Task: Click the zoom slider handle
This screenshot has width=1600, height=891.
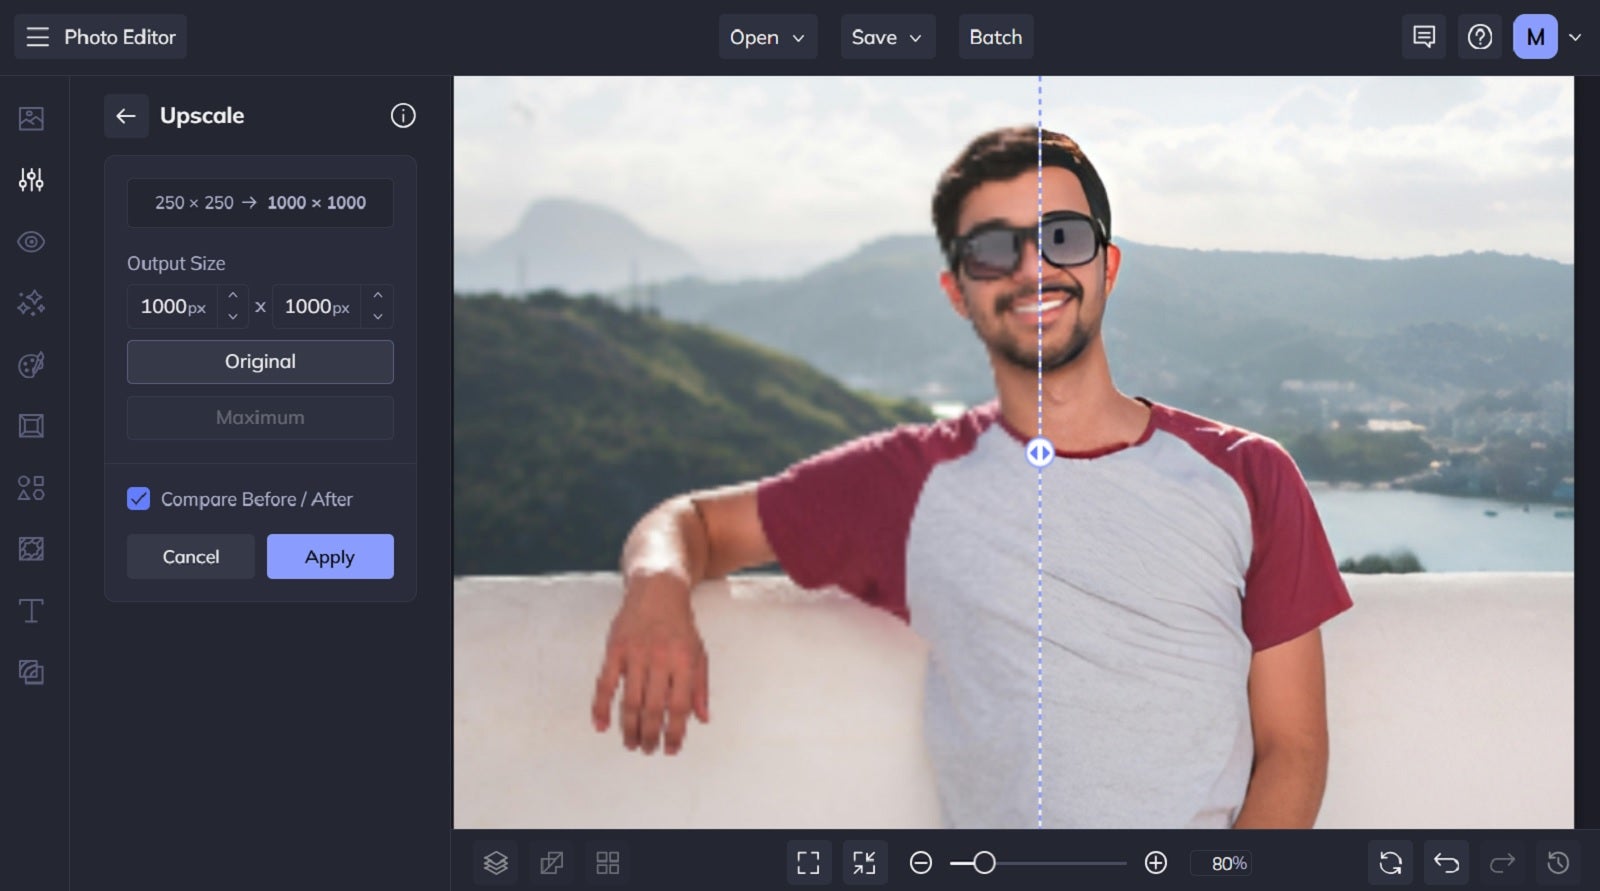Action: [x=984, y=863]
